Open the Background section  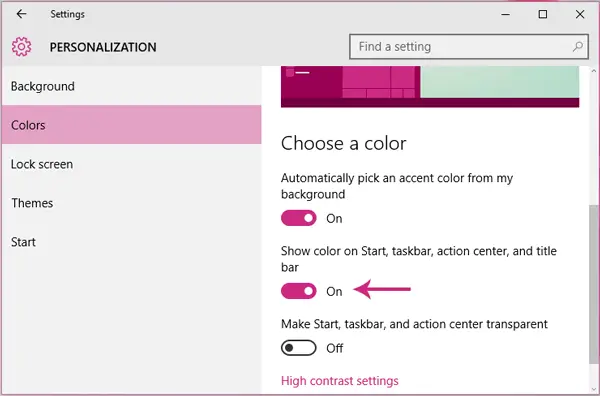click(131, 86)
